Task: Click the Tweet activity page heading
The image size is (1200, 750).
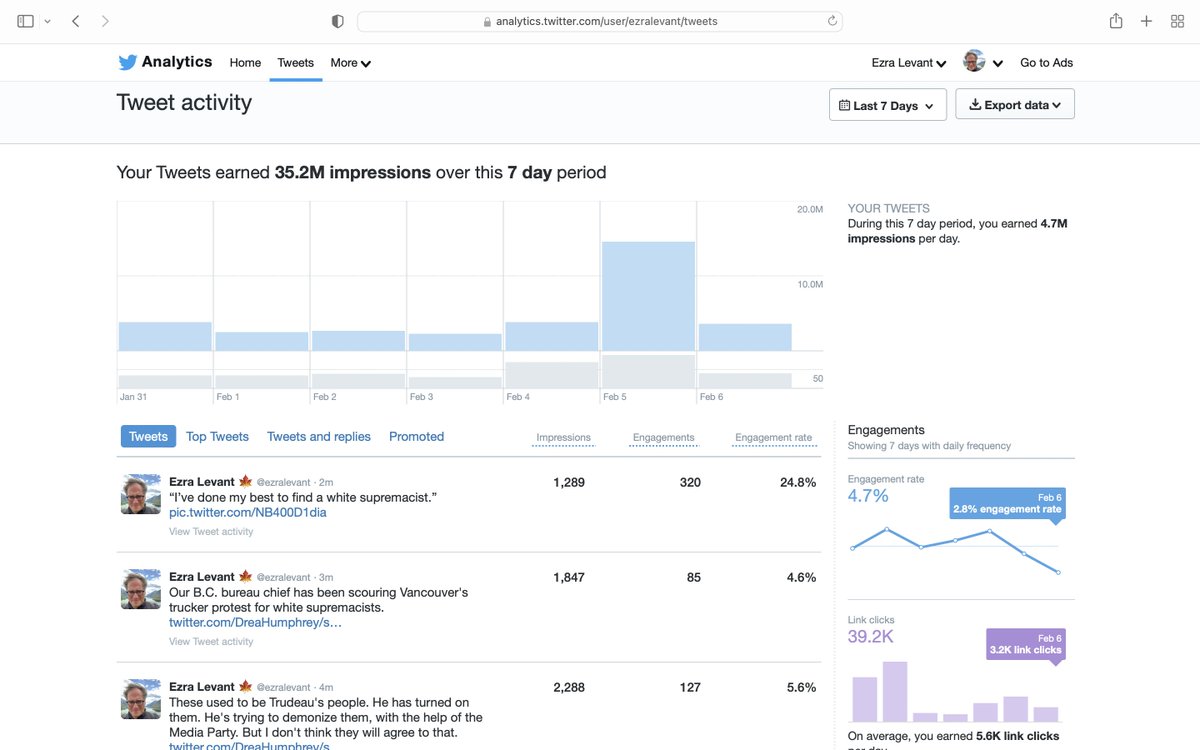Action: pyautogui.click(x=184, y=103)
